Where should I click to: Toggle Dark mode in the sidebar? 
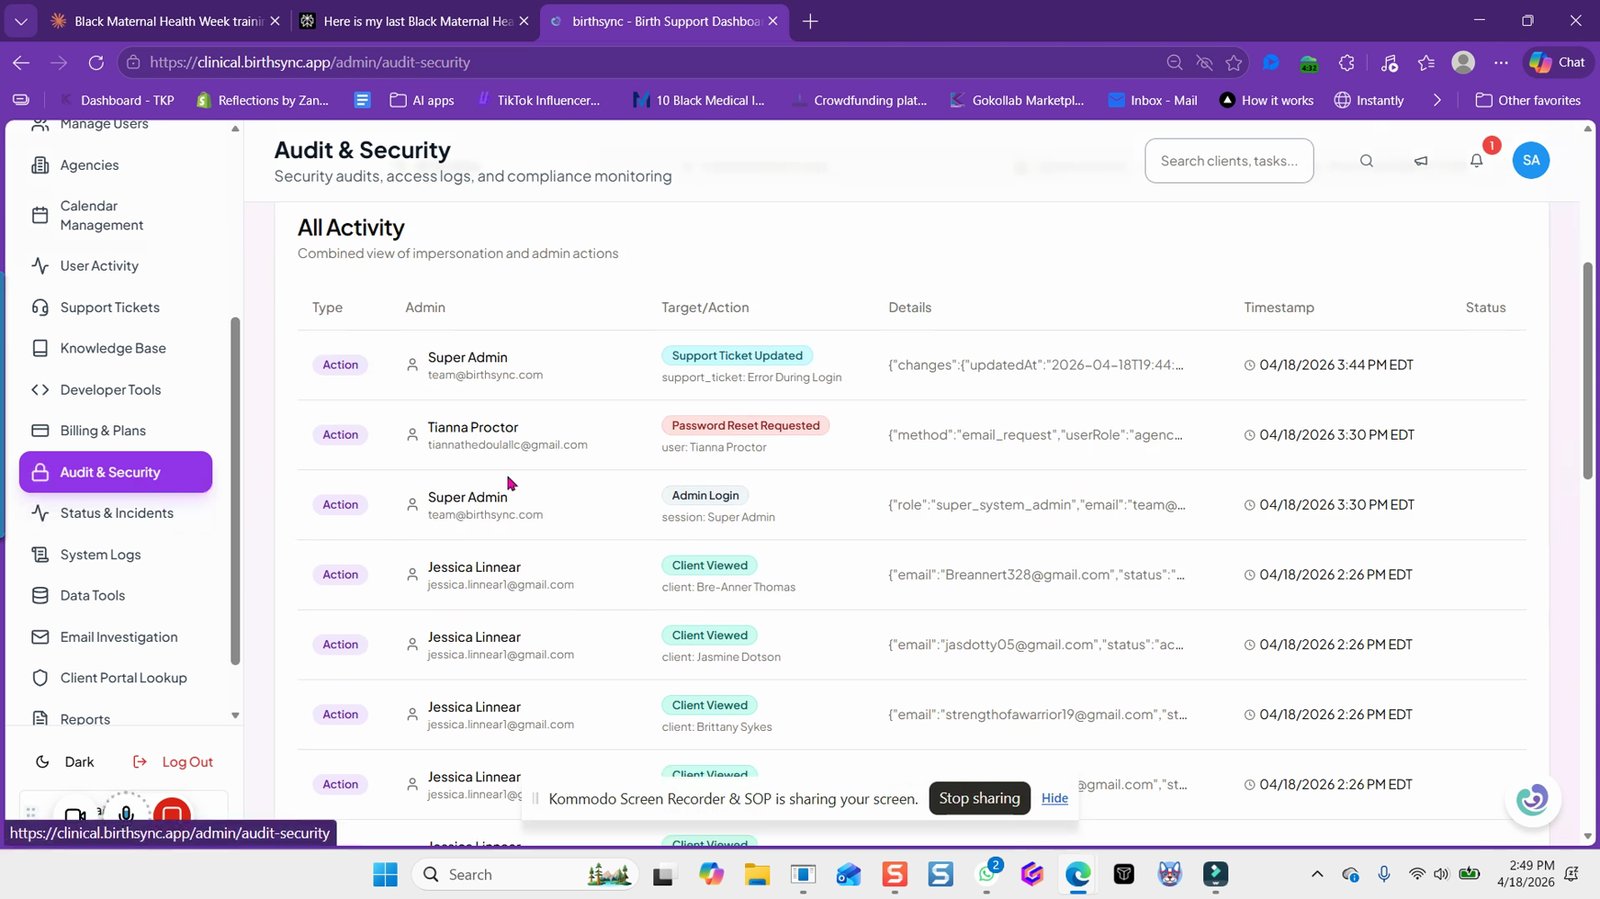[66, 762]
